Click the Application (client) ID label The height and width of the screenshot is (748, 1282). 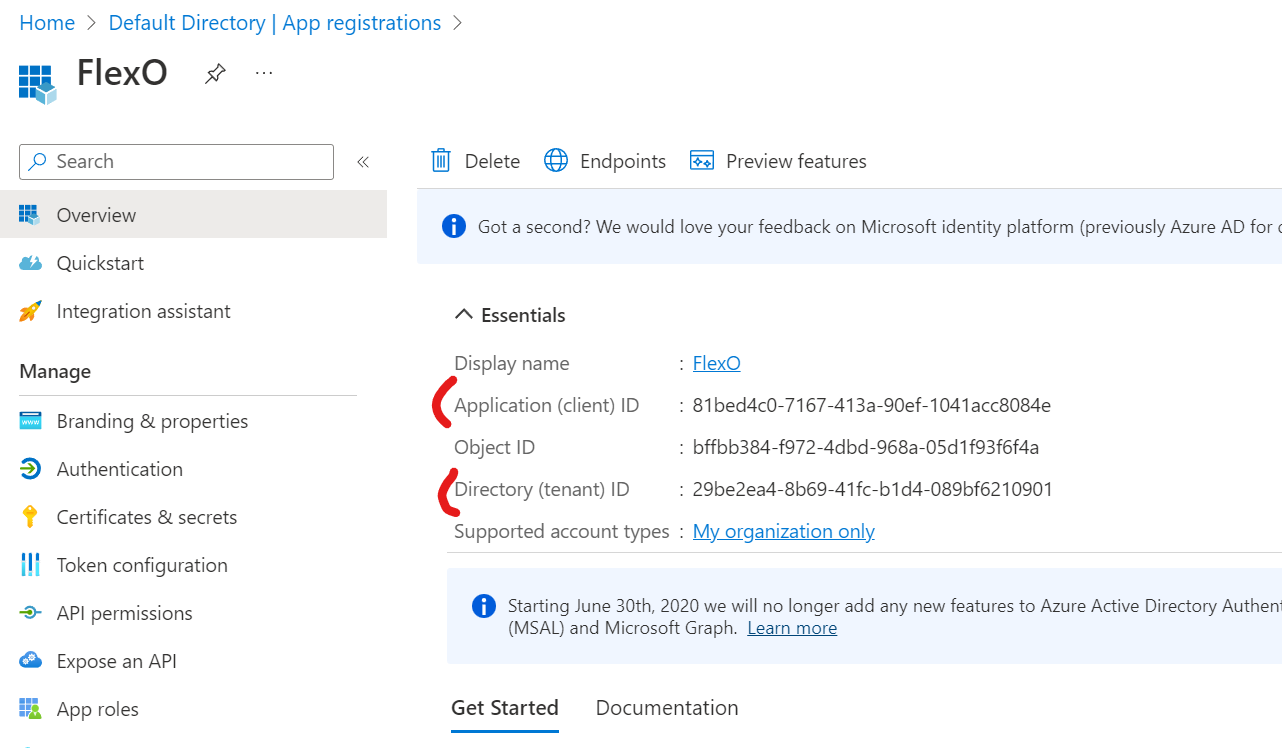[x=546, y=405]
